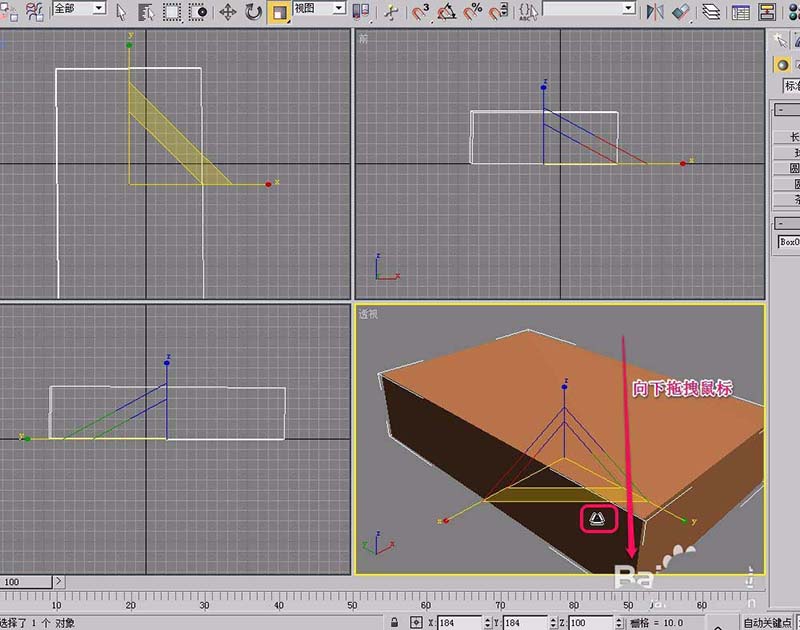Collapse the Name and Color rollout
This screenshot has height=630, width=800.
tap(781, 223)
